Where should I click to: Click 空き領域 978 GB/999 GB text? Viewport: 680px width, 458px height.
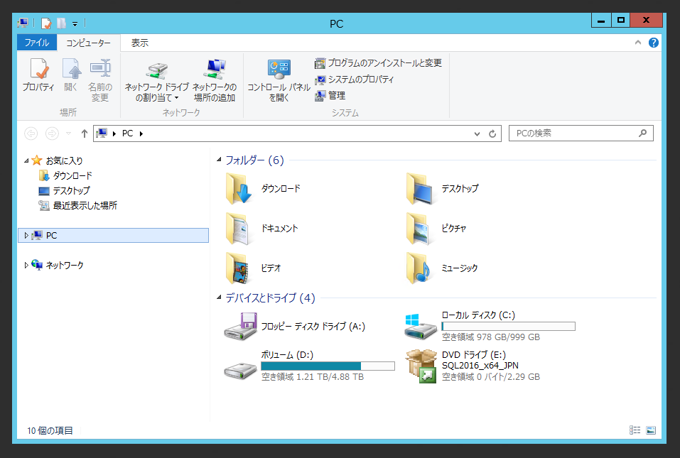click(491, 337)
